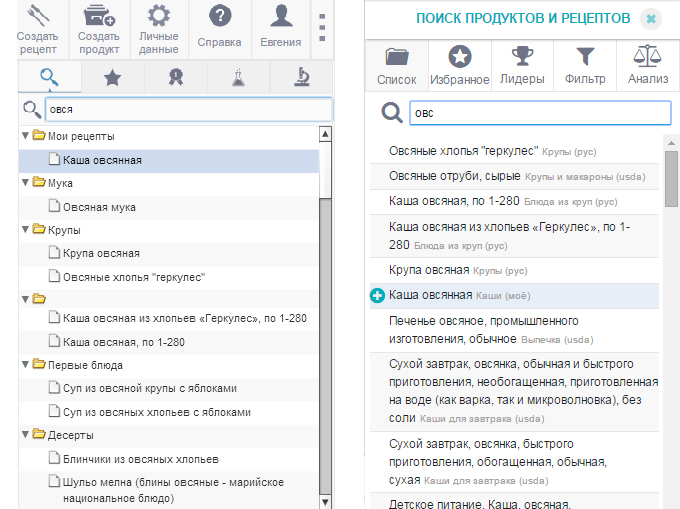
Task: Click the Создать продукт icon
Action: click(98, 18)
